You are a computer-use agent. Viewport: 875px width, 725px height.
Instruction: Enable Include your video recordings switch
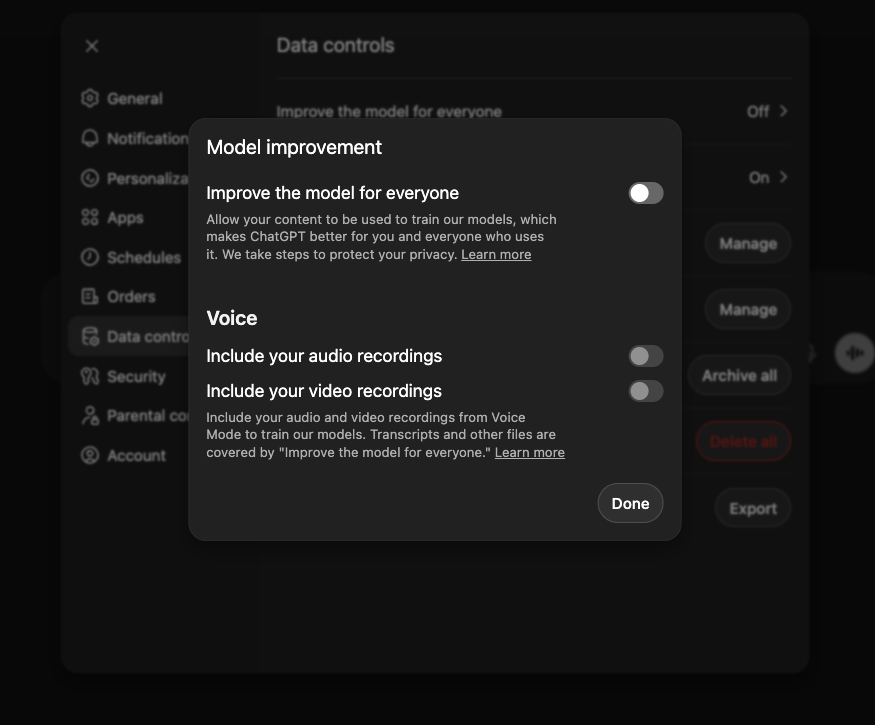click(646, 391)
